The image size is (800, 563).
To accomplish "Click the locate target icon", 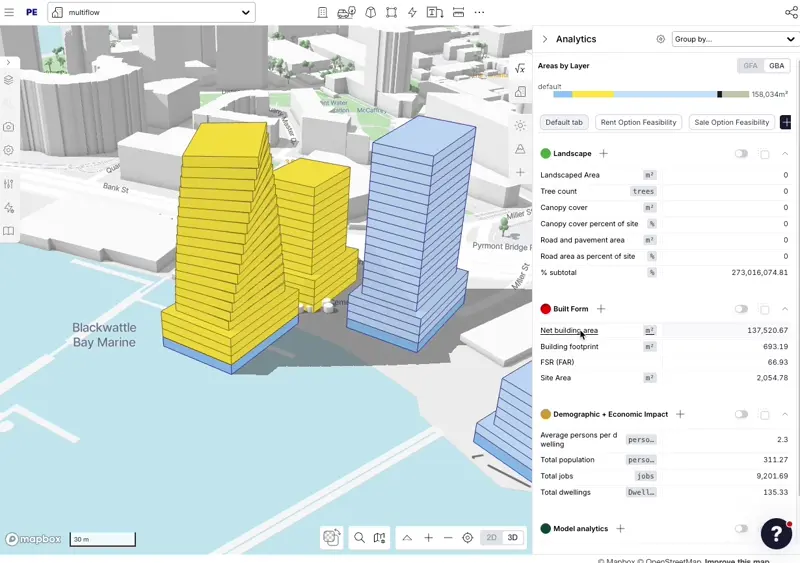I will point(467,537).
